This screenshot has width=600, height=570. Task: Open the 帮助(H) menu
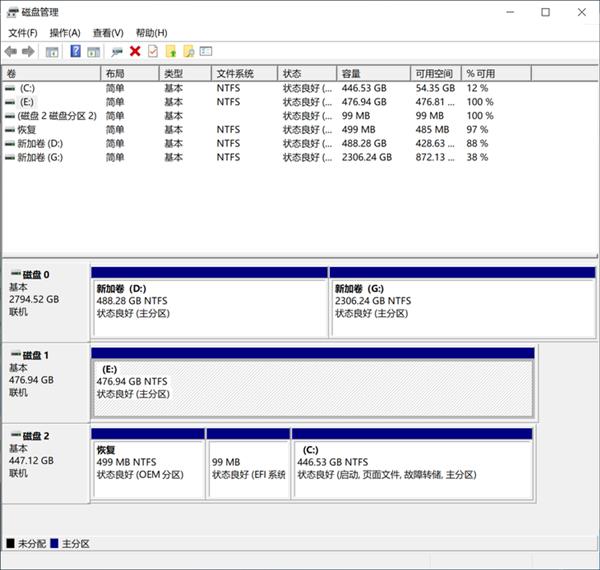tap(151, 32)
